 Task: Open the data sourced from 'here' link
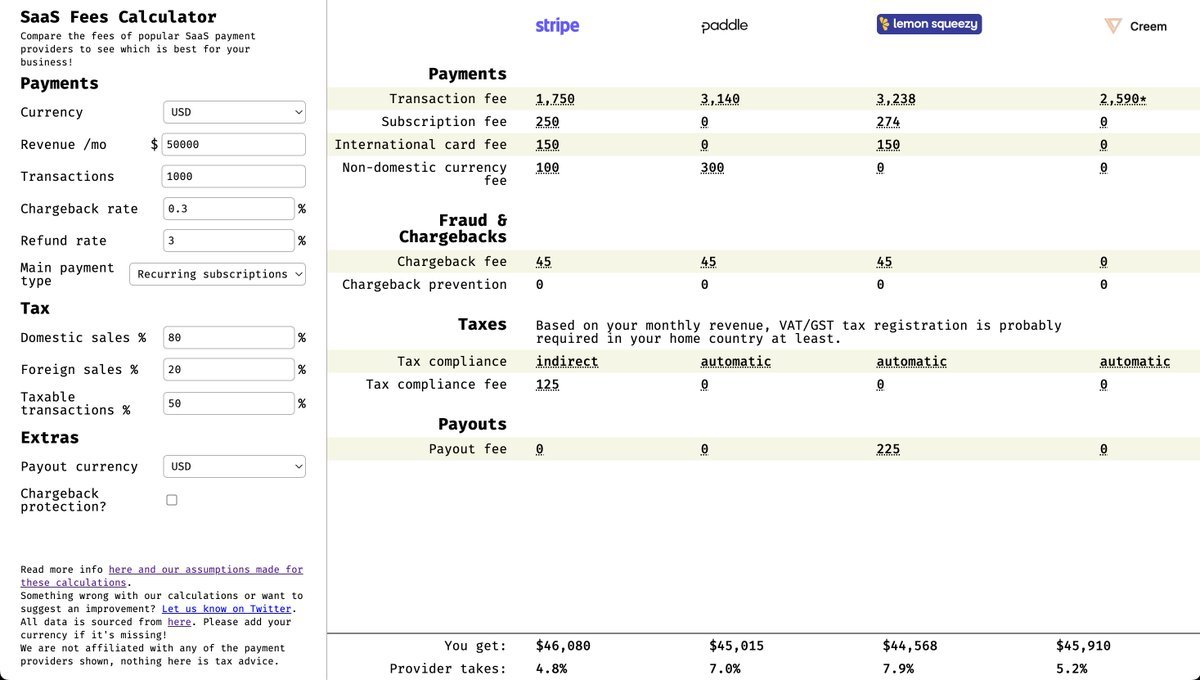179,622
